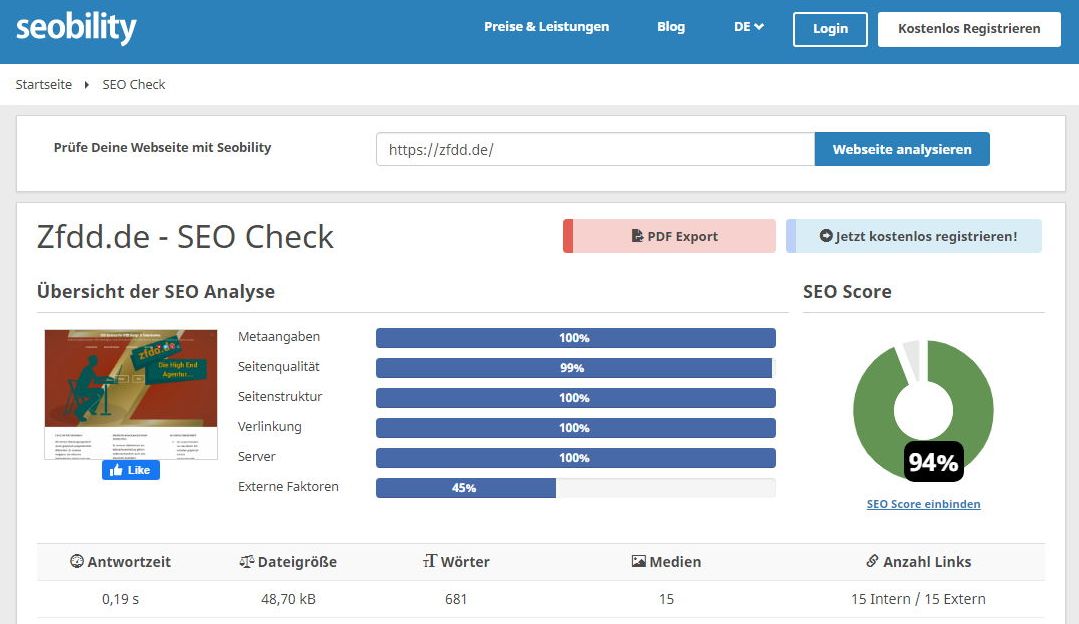Click the Metaangaben 100% bar
Image resolution: width=1079 pixels, height=624 pixels.
[575, 338]
